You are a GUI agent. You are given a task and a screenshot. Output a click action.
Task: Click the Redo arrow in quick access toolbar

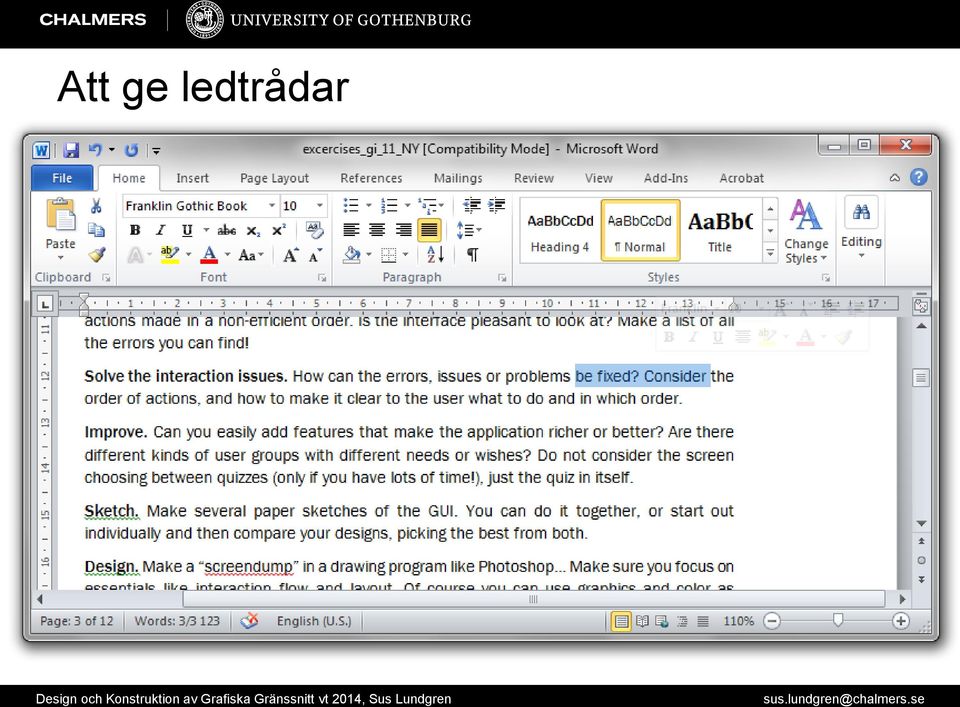click(131, 150)
